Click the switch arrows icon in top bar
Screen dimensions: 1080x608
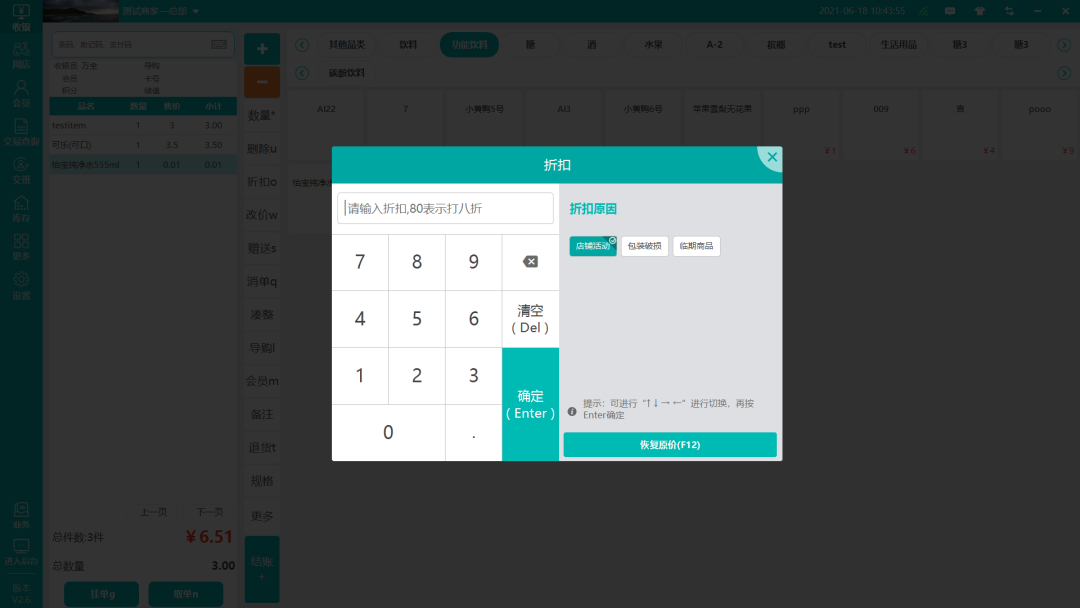tap(1010, 11)
